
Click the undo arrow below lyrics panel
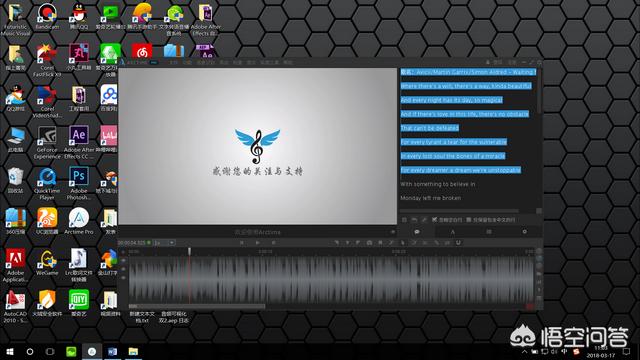click(414, 220)
